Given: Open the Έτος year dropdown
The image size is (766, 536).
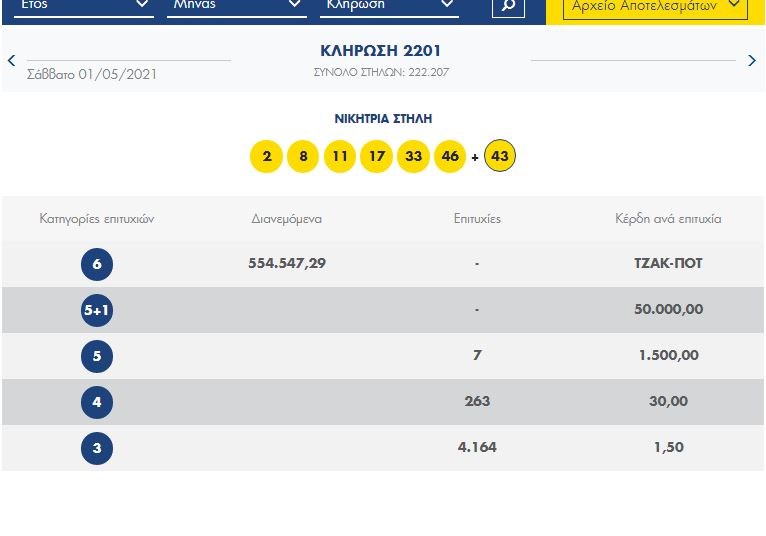Looking at the screenshot, I should click(83, 6).
